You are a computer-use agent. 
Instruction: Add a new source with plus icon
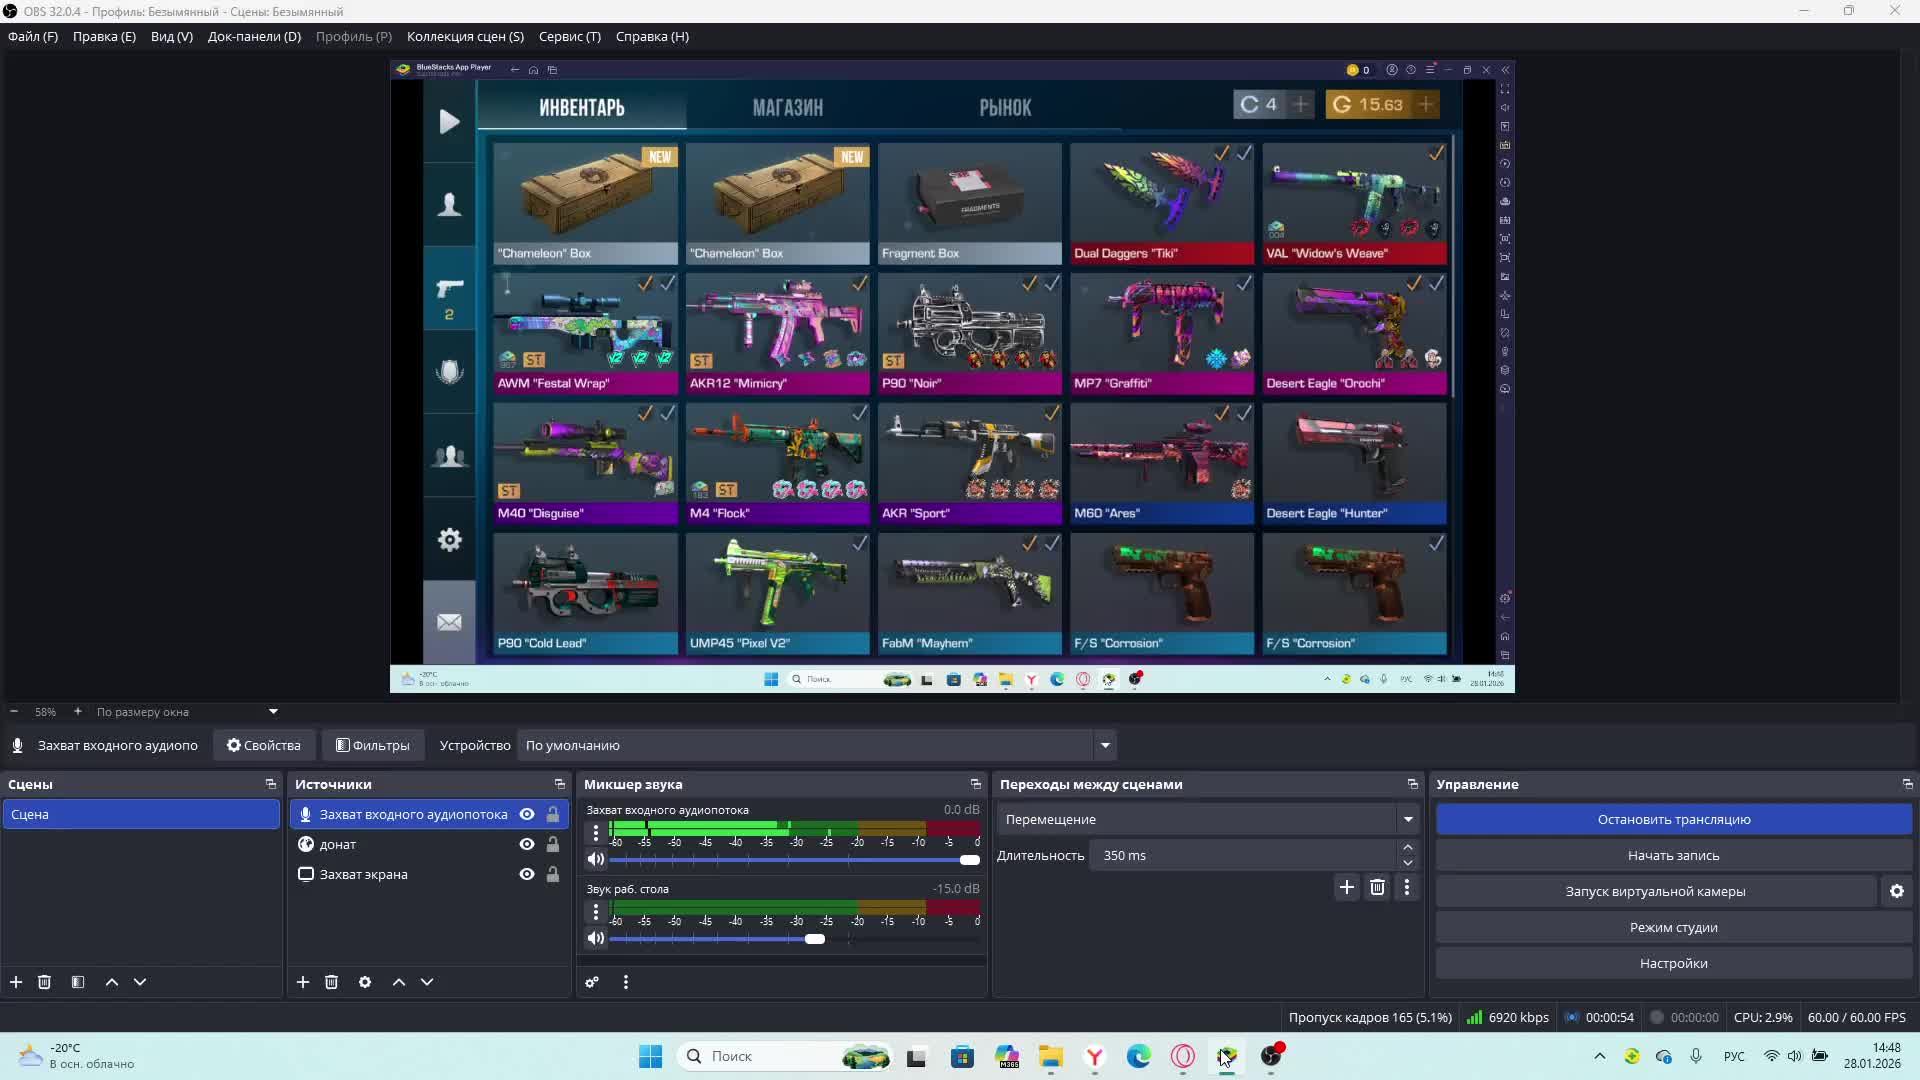point(303,982)
